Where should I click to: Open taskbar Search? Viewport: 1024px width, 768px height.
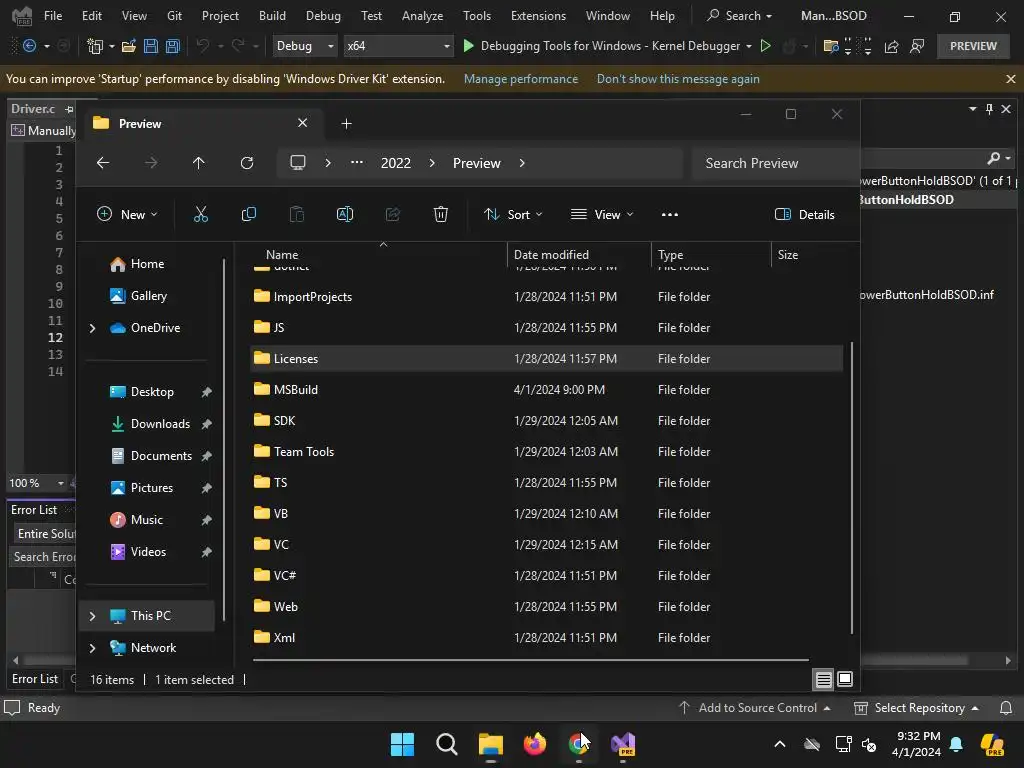click(447, 744)
